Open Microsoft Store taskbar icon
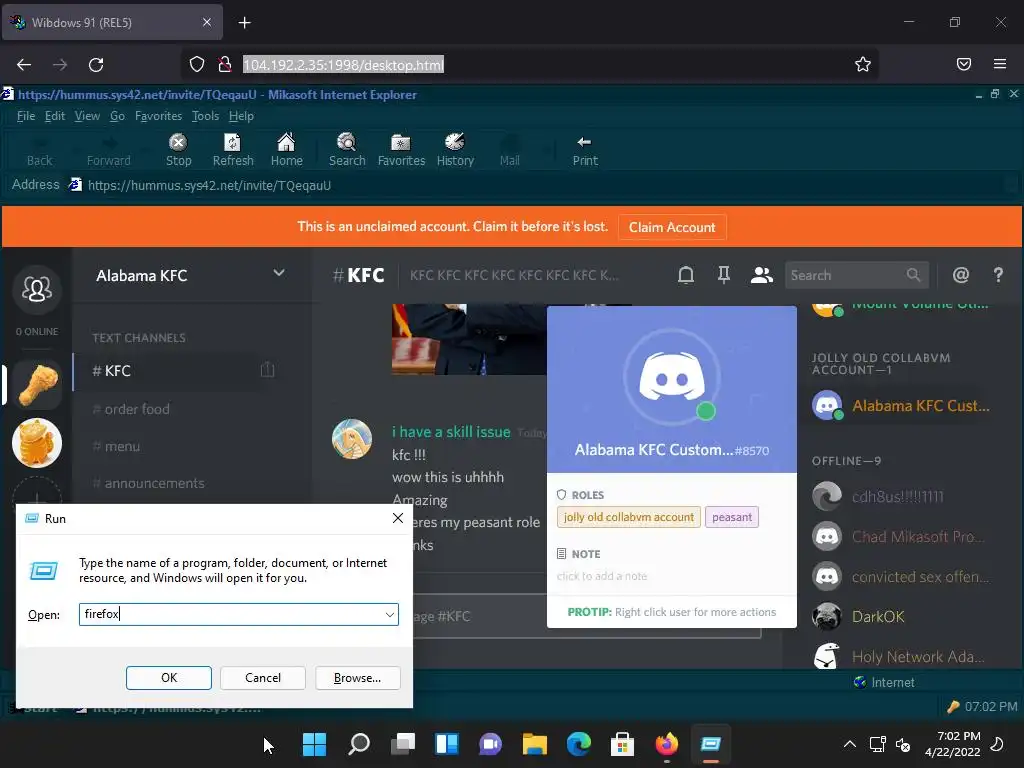 point(622,744)
